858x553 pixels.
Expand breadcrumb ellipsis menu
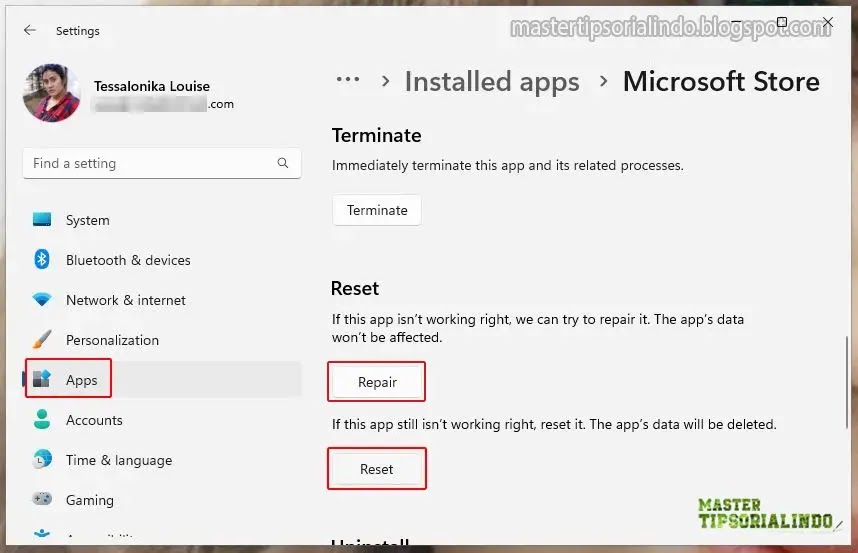(348, 80)
